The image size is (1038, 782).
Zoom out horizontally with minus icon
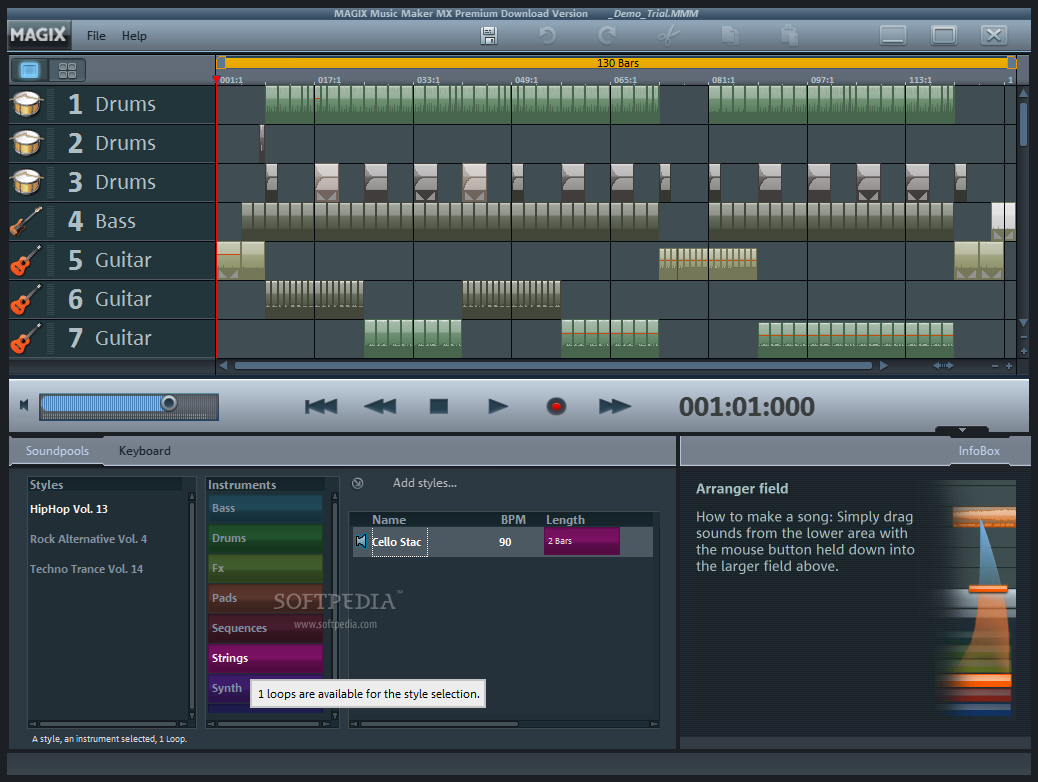pyautogui.click(x=994, y=366)
